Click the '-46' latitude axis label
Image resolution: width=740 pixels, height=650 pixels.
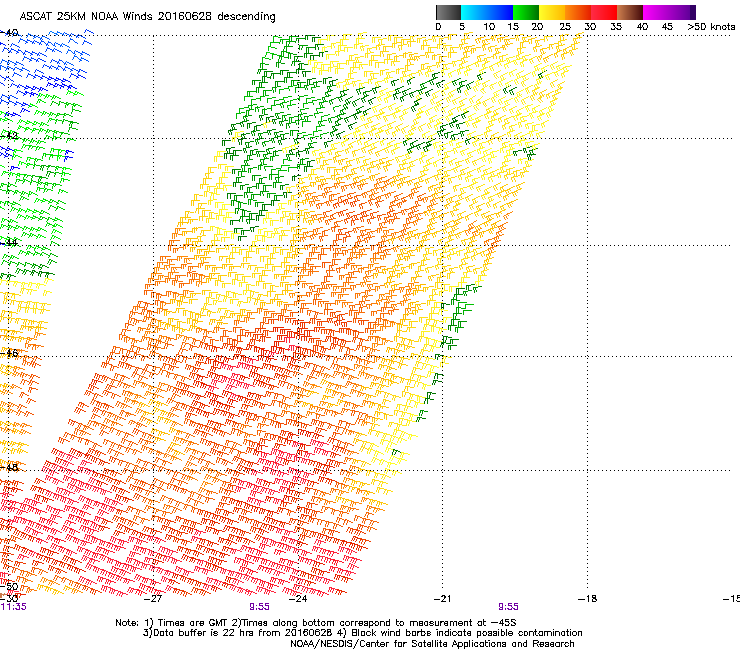[9, 353]
